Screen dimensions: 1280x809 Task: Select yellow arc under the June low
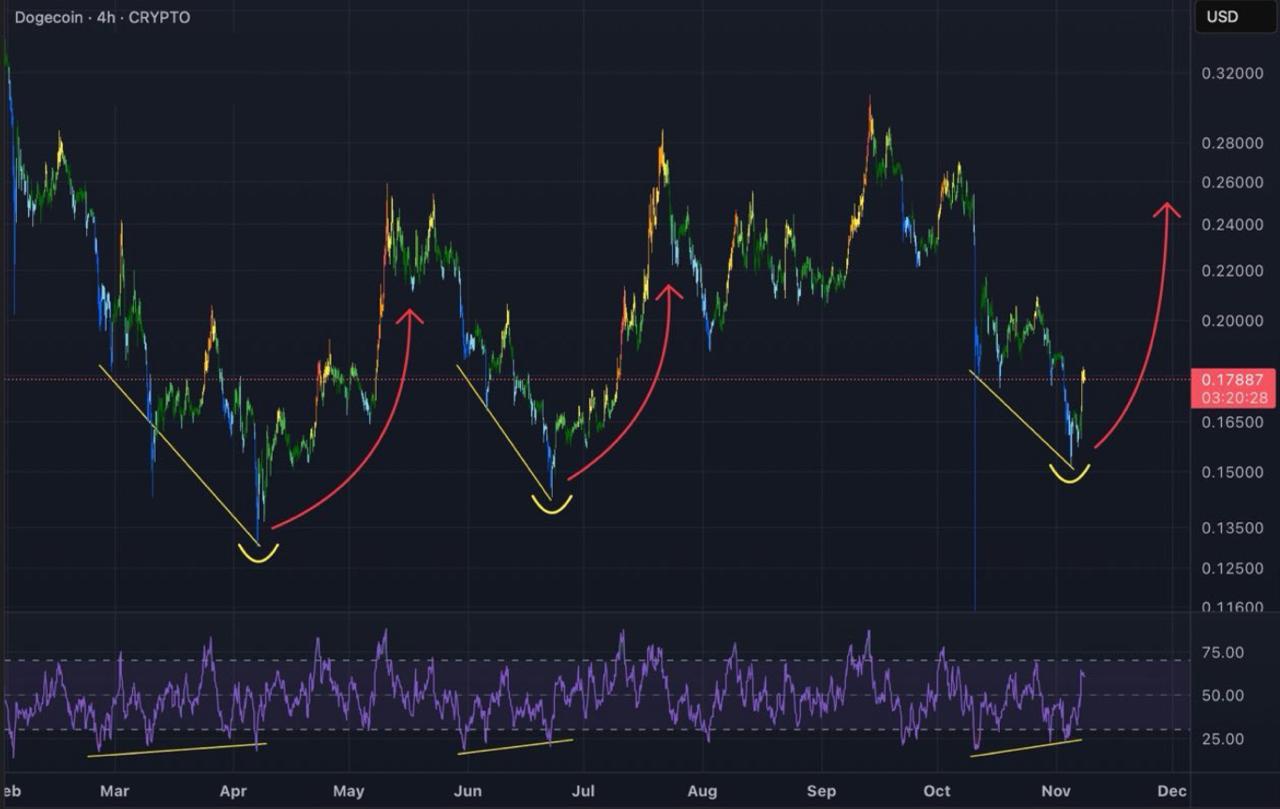551,505
